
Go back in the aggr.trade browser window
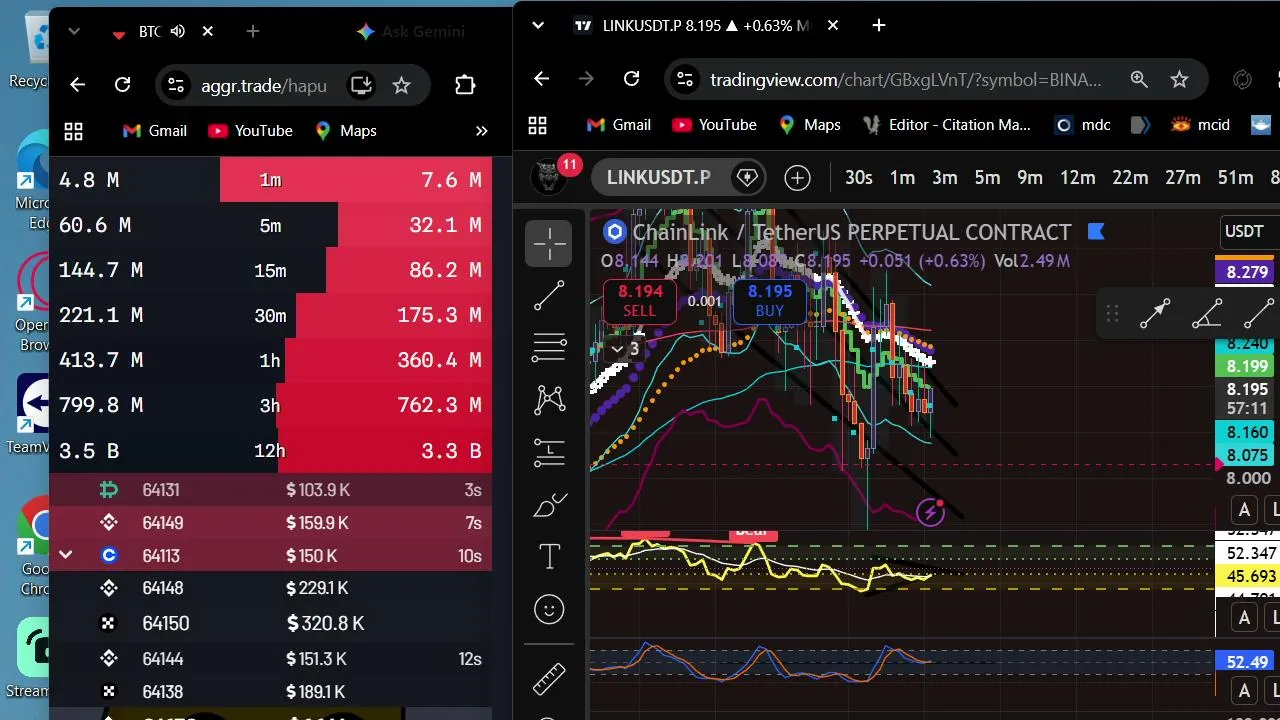click(77, 85)
